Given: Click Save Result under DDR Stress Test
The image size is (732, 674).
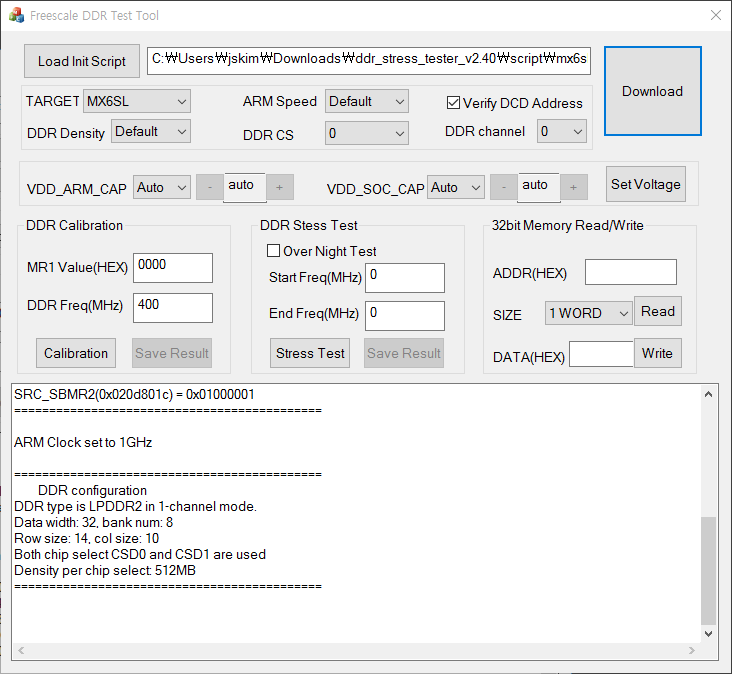Looking at the screenshot, I should (x=404, y=353).
